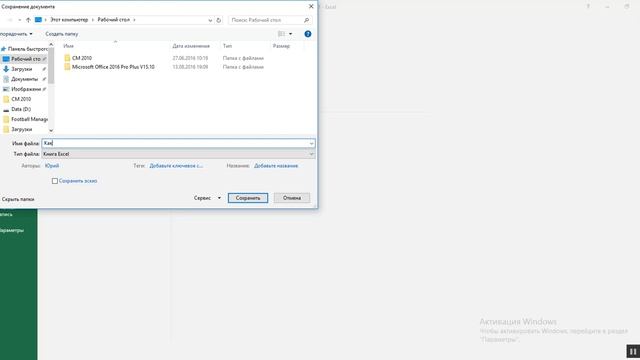
Task: Expand the Имя файла dropdown arrow
Action: click(x=311, y=143)
